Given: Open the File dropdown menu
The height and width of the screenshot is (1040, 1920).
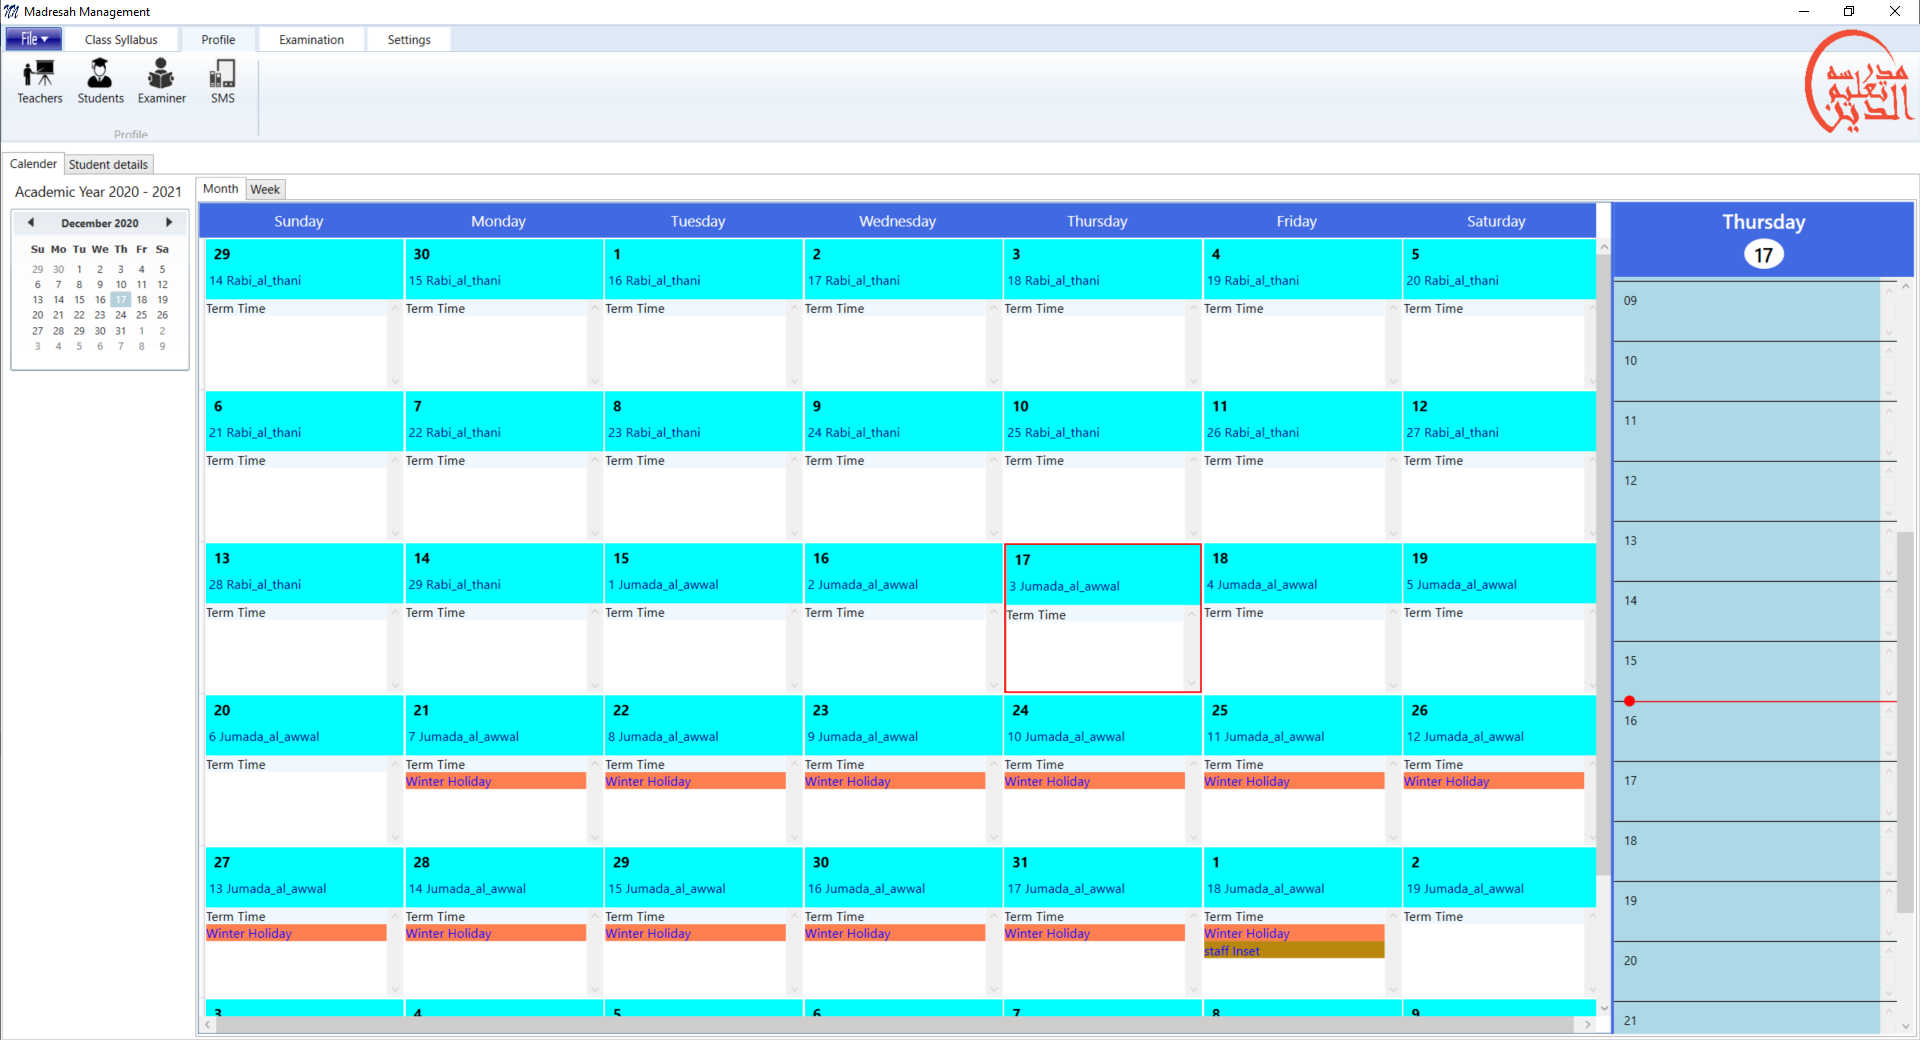Looking at the screenshot, I should [x=34, y=39].
